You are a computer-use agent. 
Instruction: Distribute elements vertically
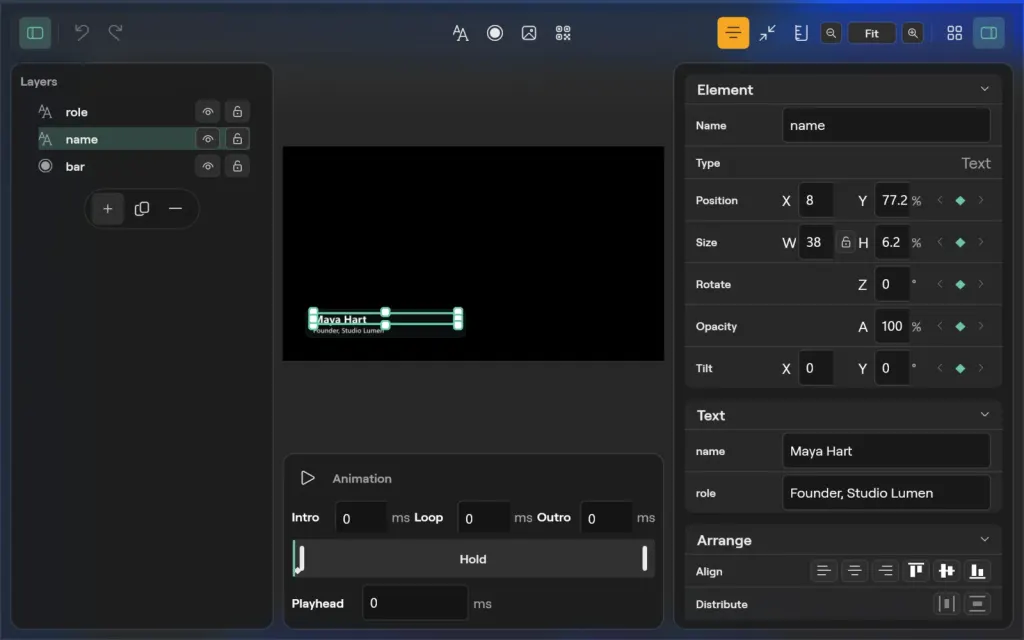tap(978, 603)
